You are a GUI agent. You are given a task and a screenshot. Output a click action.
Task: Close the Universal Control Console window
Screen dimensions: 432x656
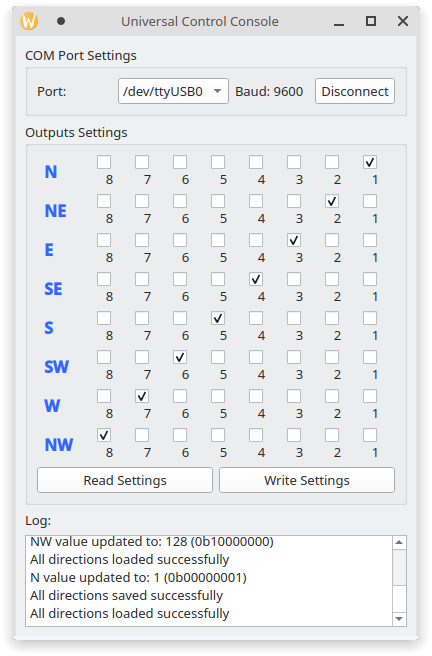tap(403, 21)
